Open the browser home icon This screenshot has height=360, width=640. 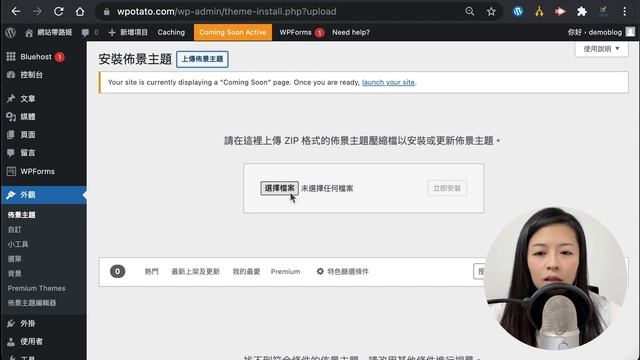tap(80, 11)
